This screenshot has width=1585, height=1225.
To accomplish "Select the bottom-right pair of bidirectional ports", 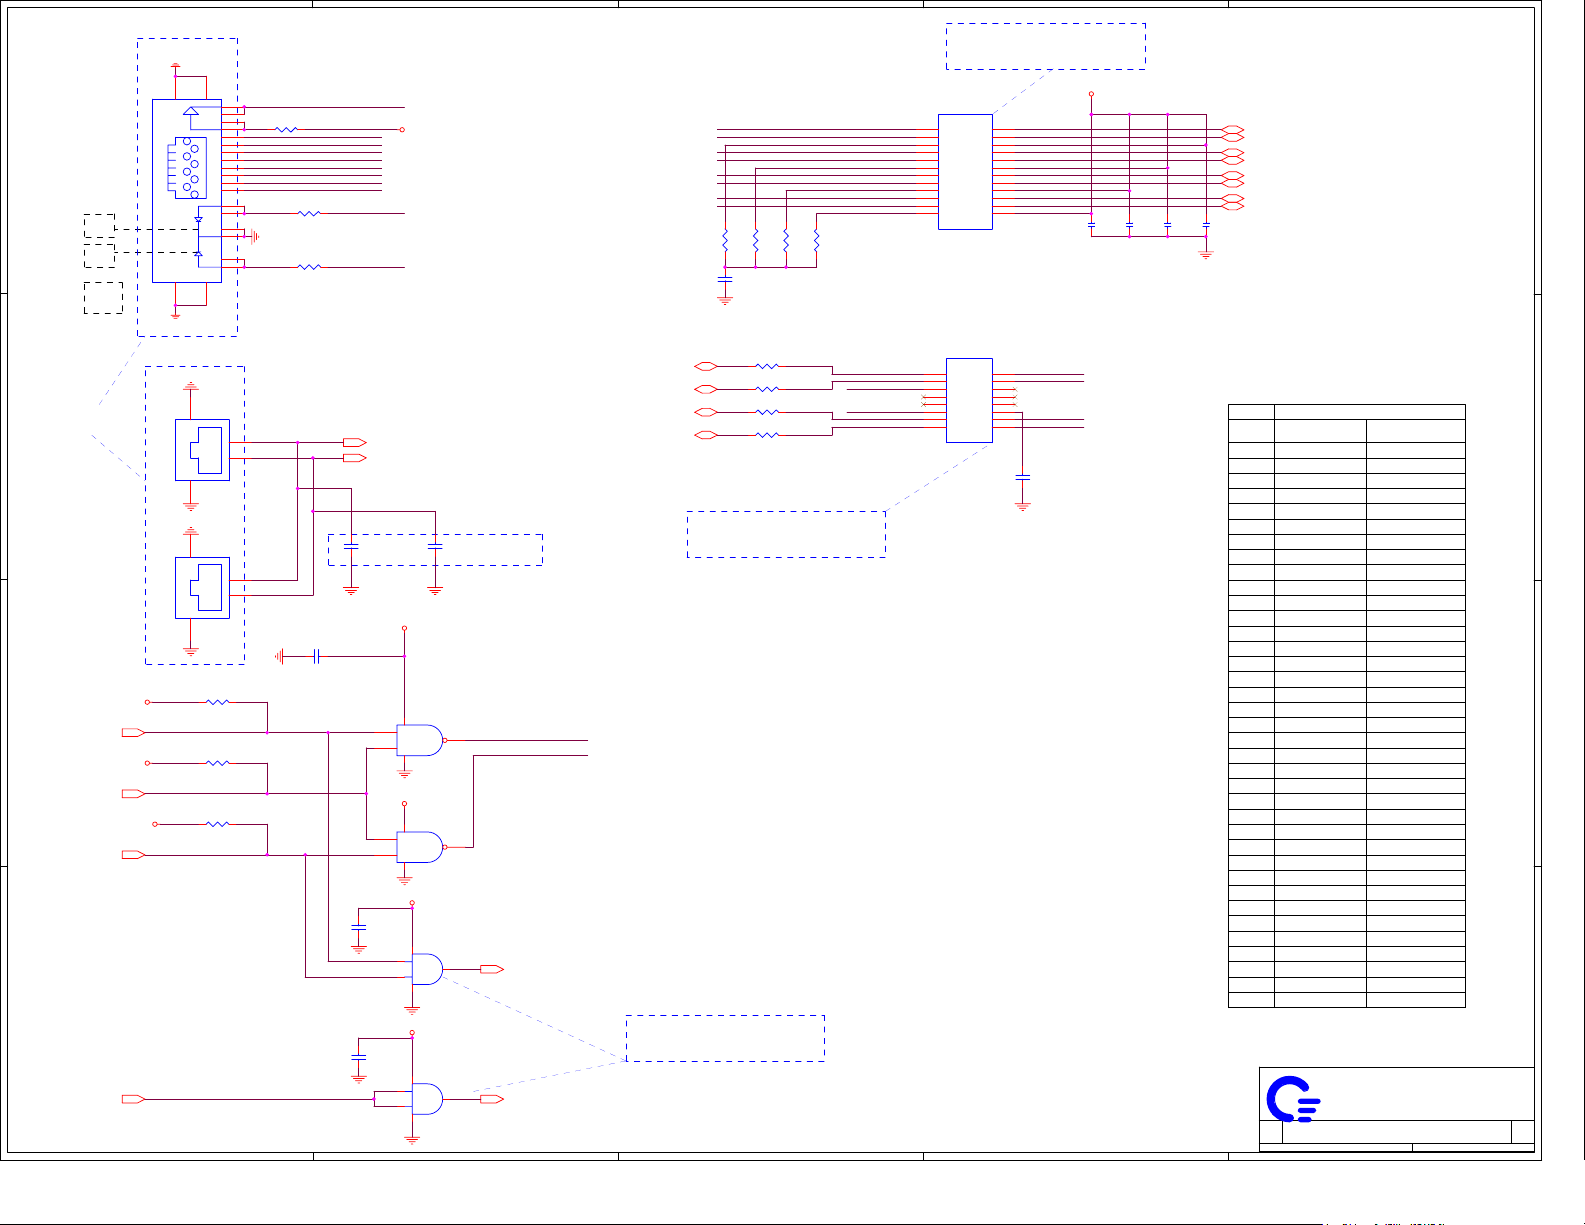I will pos(1233,202).
